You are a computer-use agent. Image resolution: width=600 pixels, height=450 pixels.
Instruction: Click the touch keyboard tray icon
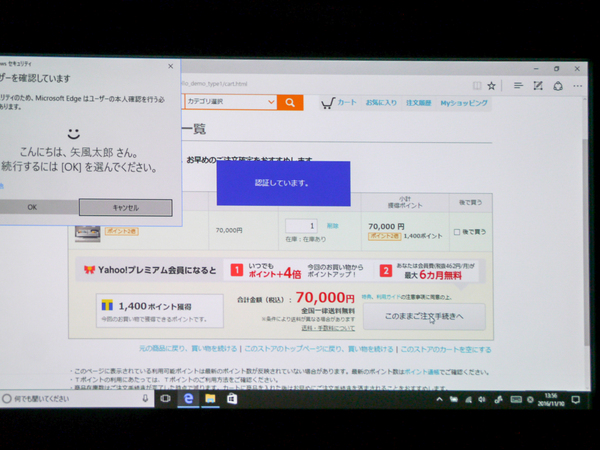tap(516, 400)
